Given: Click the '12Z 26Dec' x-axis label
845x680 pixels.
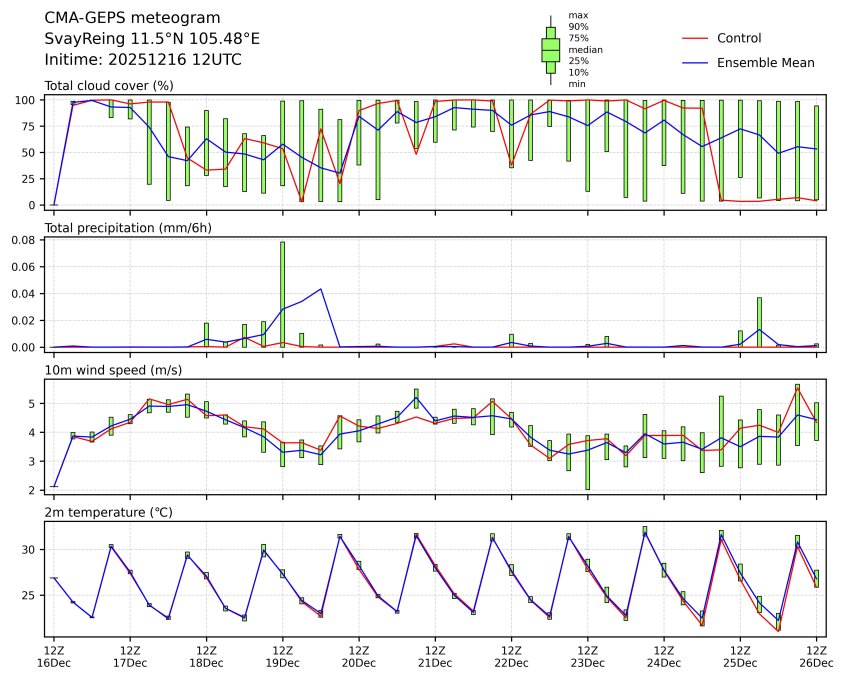Looking at the screenshot, I should [816, 656].
